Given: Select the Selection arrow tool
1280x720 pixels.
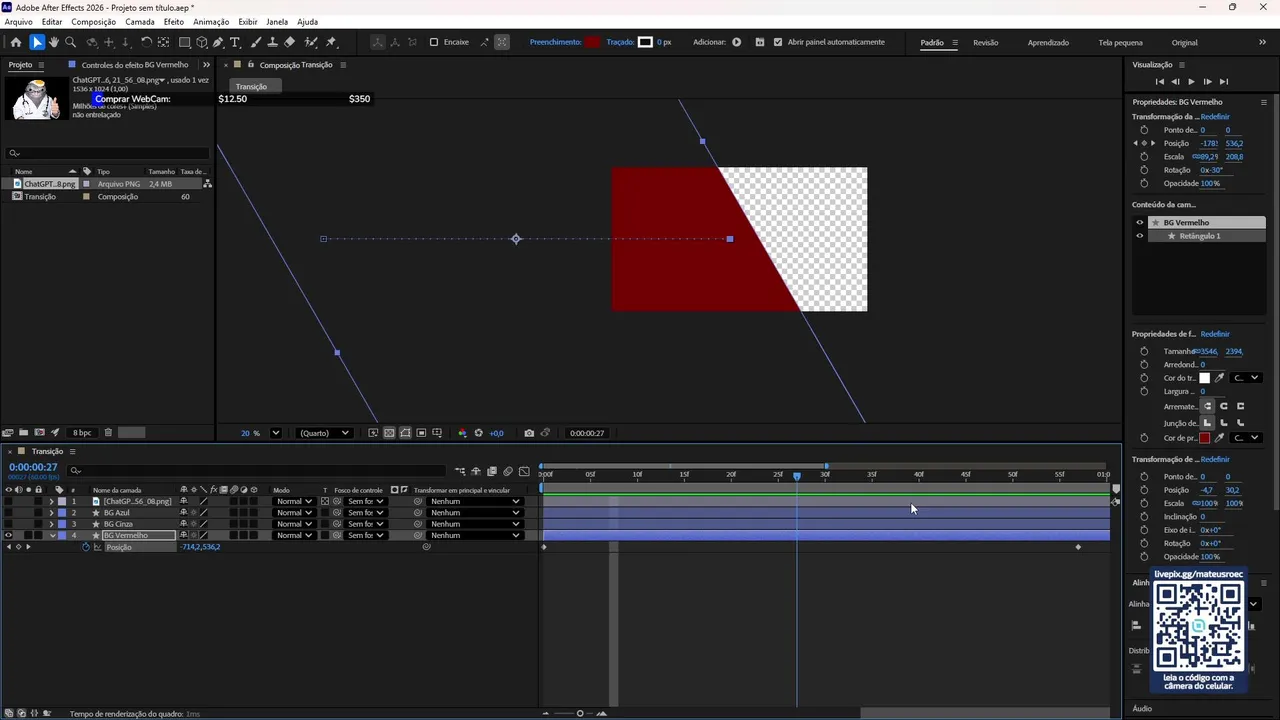Looking at the screenshot, I should (x=37, y=42).
